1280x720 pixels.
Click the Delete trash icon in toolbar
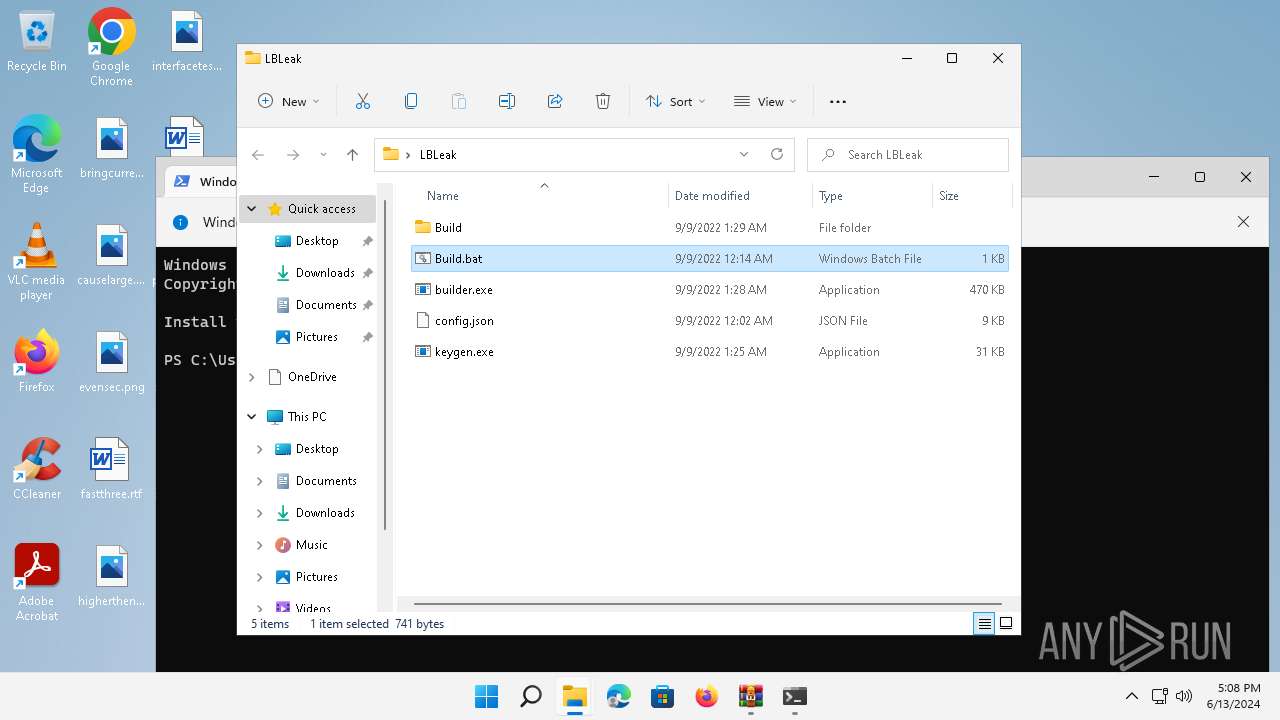pyautogui.click(x=603, y=101)
